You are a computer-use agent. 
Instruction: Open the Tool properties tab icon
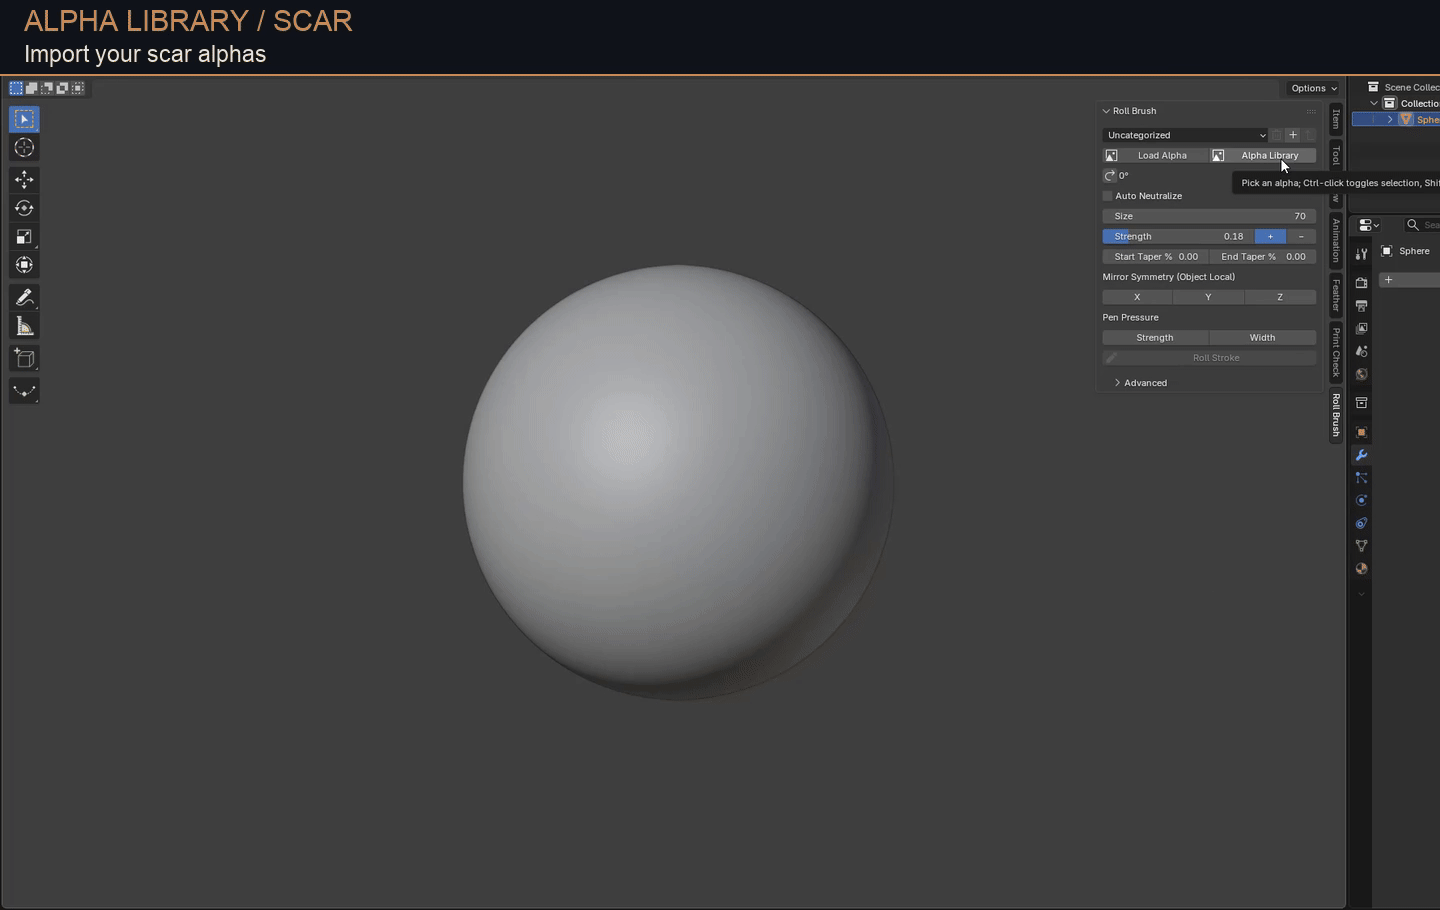[x=1361, y=254]
